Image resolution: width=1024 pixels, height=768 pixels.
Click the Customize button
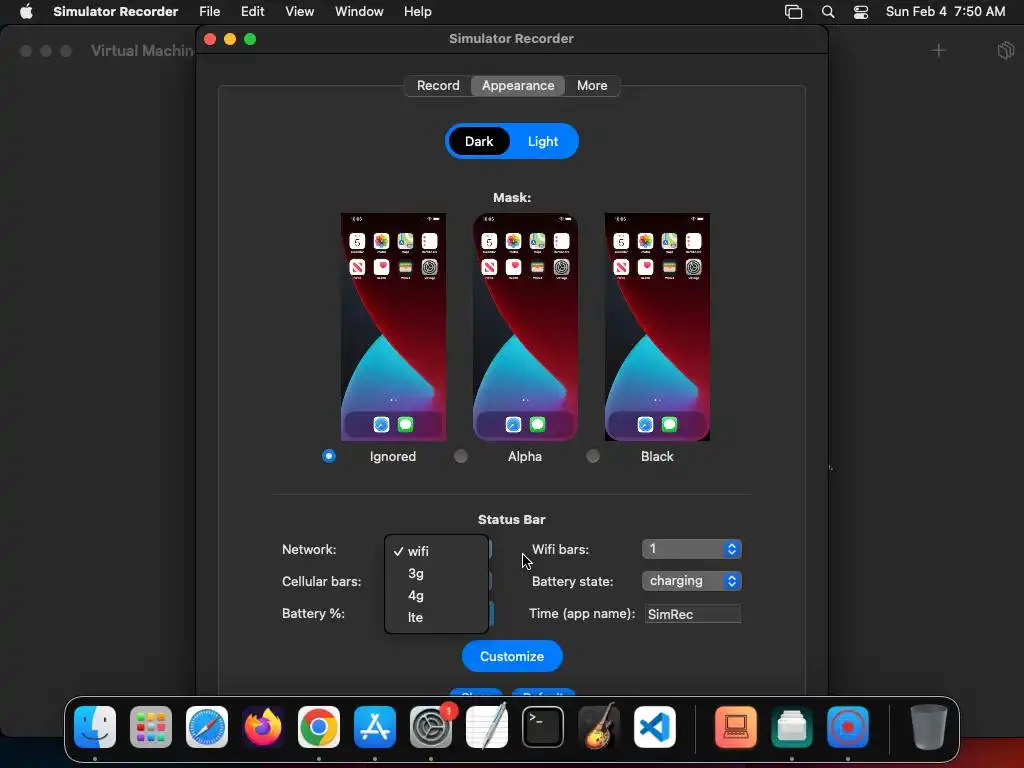click(x=512, y=656)
